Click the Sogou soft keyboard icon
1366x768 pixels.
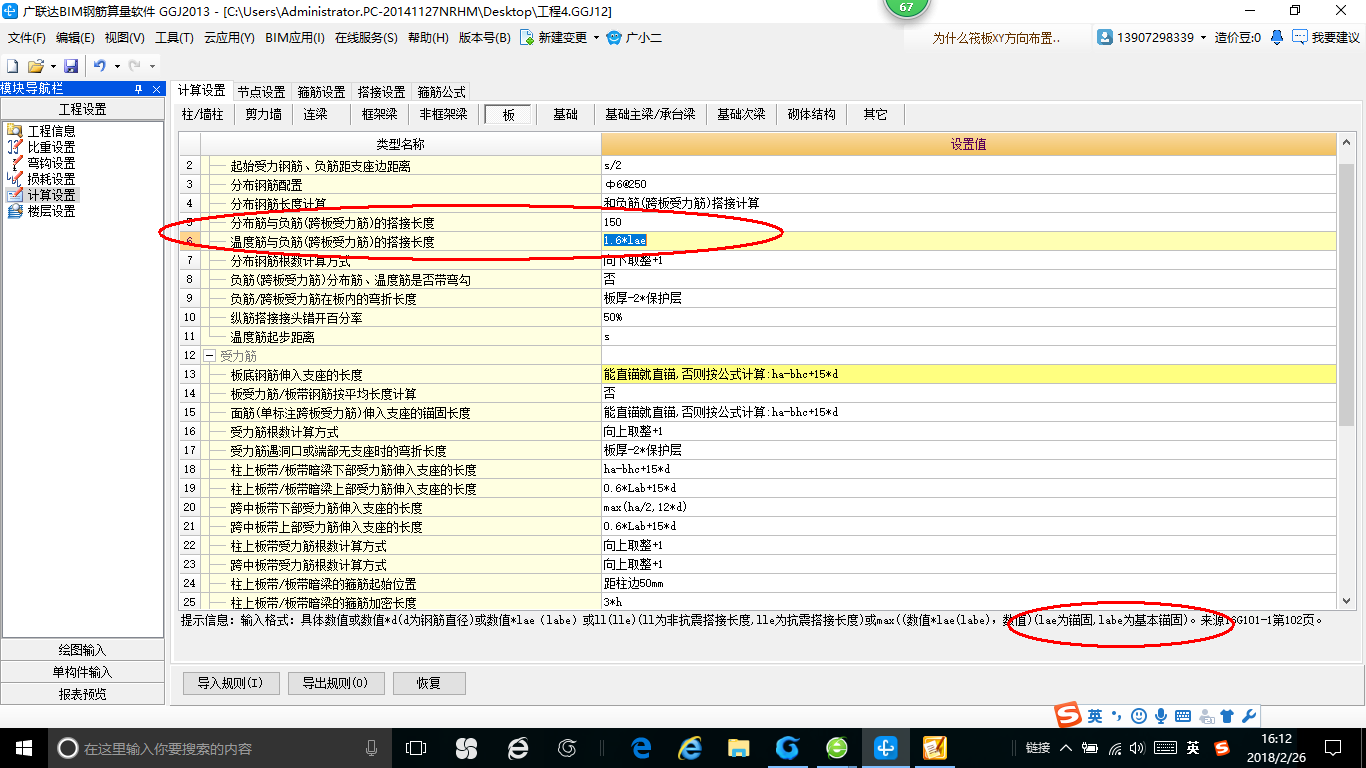pos(1183,716)
